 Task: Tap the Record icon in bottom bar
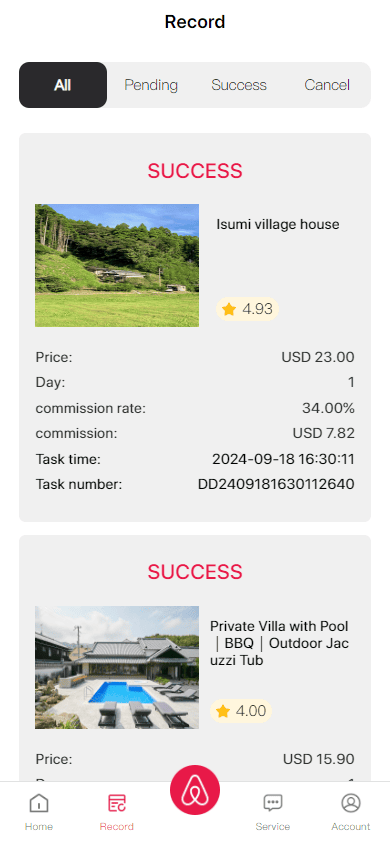[x=117, y=803]
